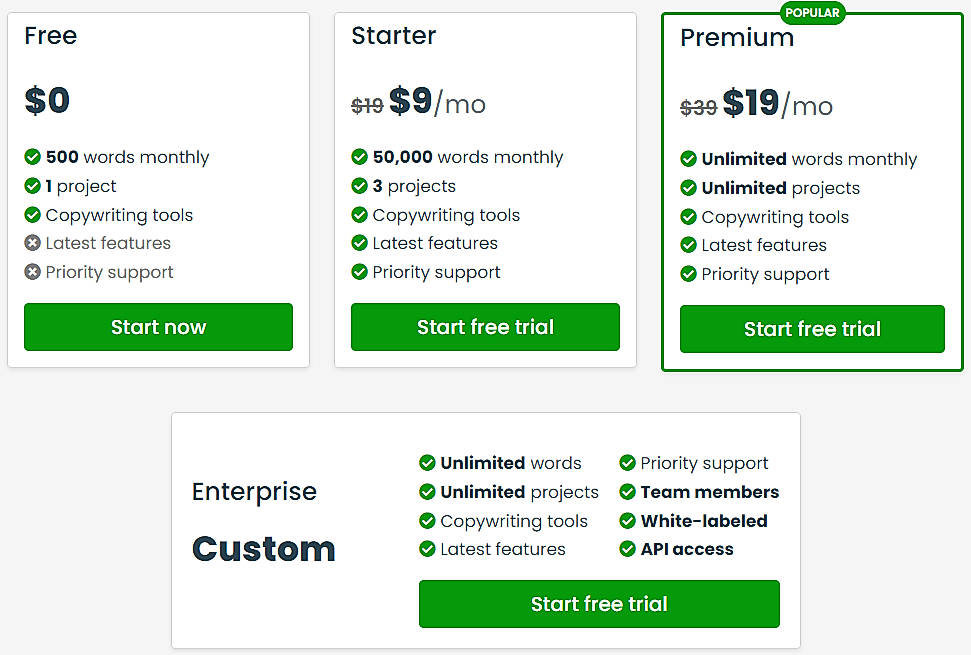Image resolution: width=971 pixels, height=655 pixels.
Task: Start the Enterprise plan free trial
Action: (599, 604)
